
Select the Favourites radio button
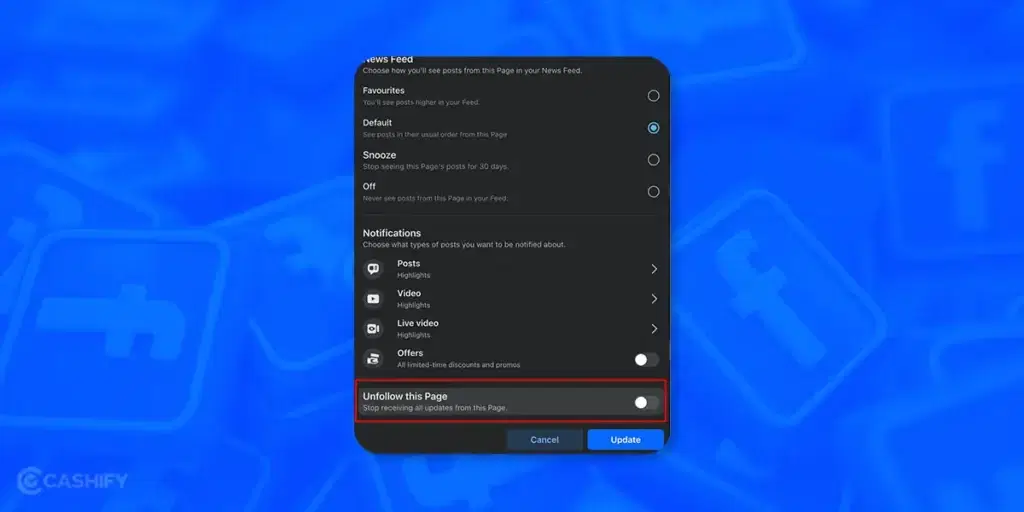tap(653, 96)
